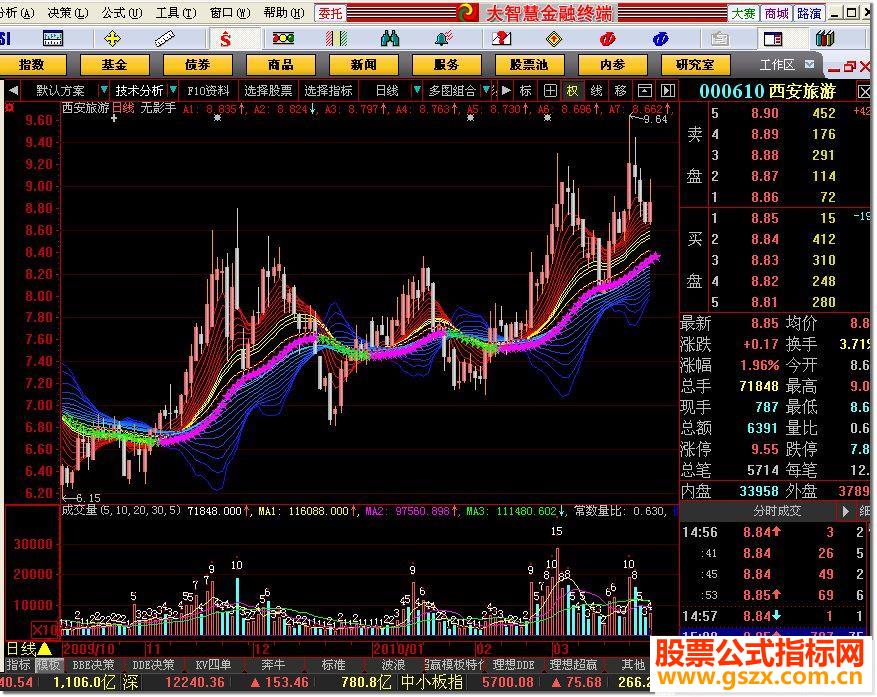Click the 债券 yellow button

point(197,64)
